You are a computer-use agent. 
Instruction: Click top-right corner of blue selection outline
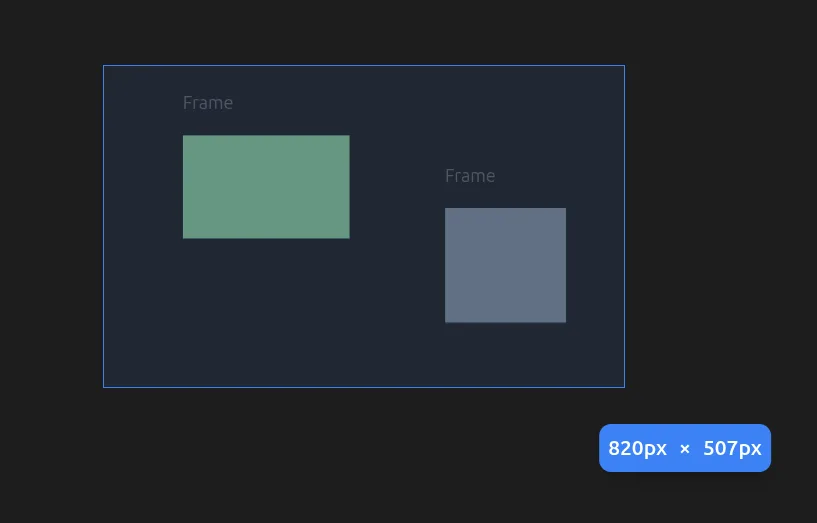point(624,66)
